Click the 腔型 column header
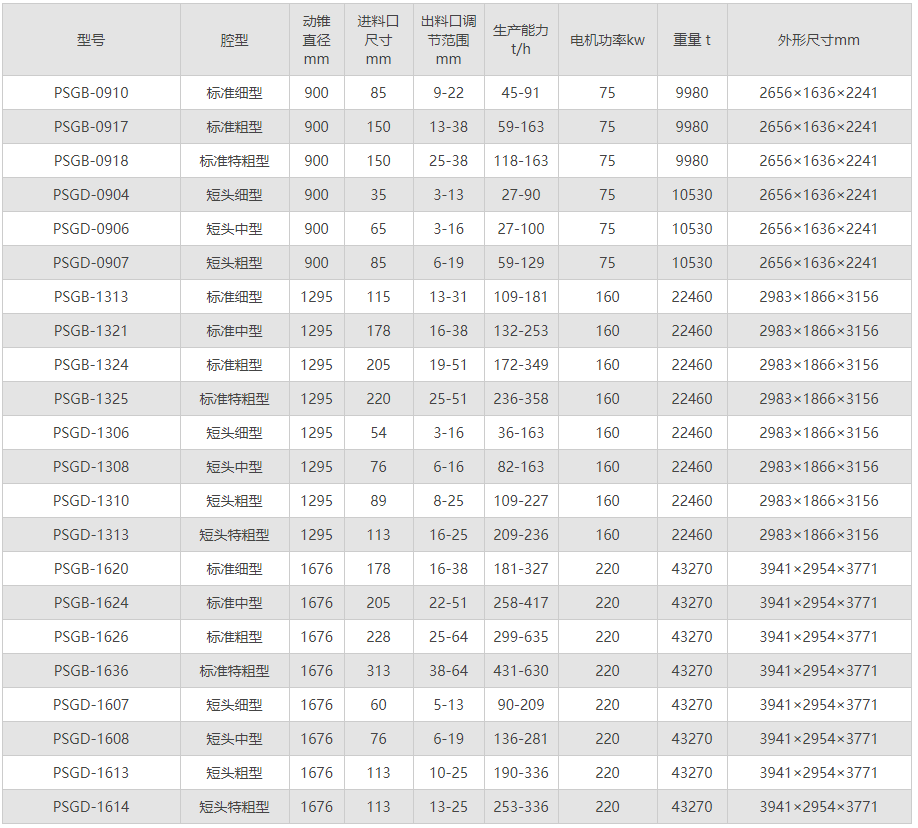This screenshot has height=828, width=918. [234, 40]
